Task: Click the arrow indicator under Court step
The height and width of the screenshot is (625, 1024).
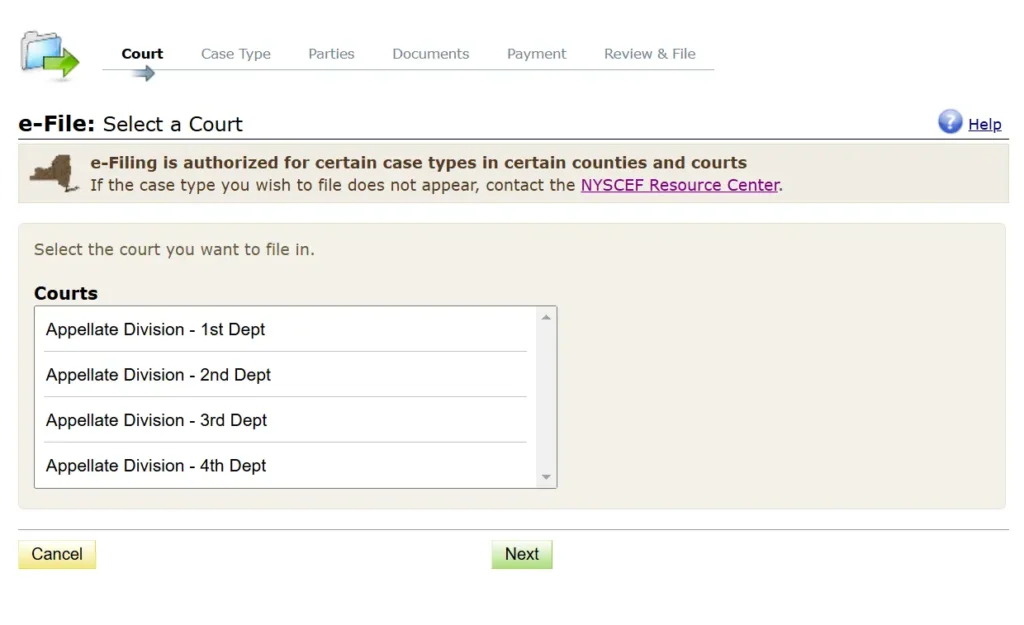Action: [x=143, y=73]
